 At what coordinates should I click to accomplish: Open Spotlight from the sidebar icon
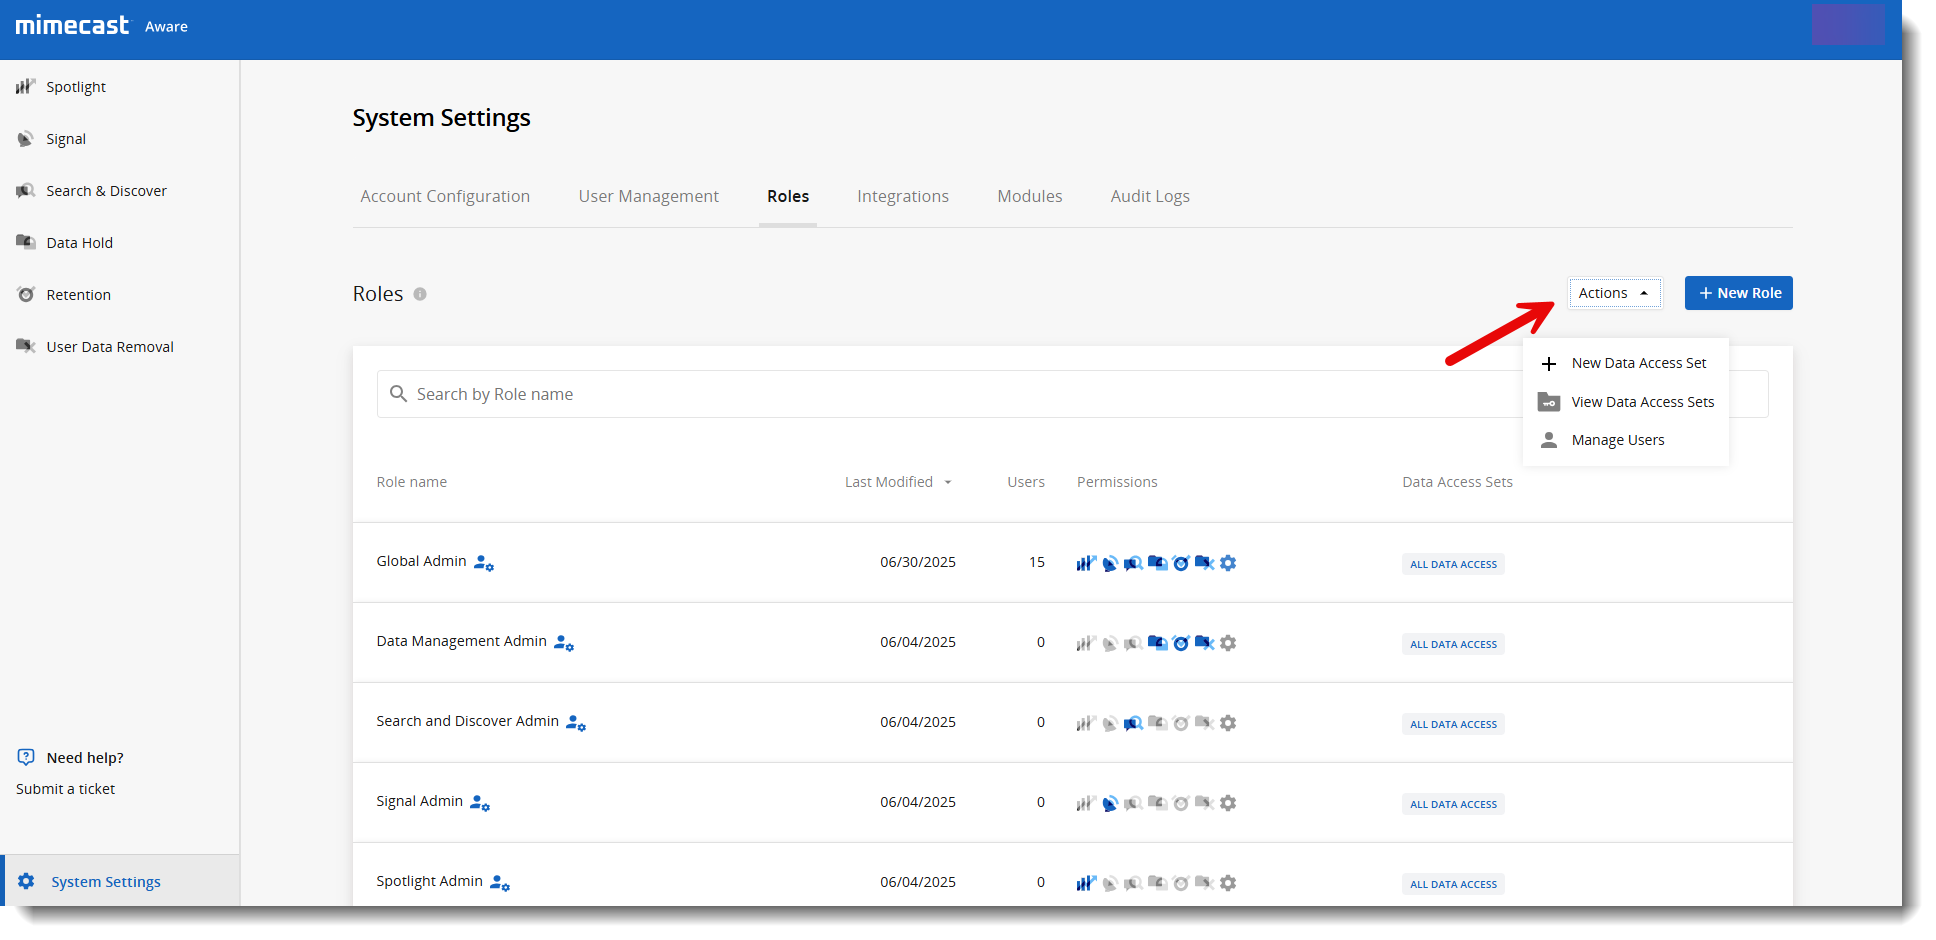[x=25, y=87]
